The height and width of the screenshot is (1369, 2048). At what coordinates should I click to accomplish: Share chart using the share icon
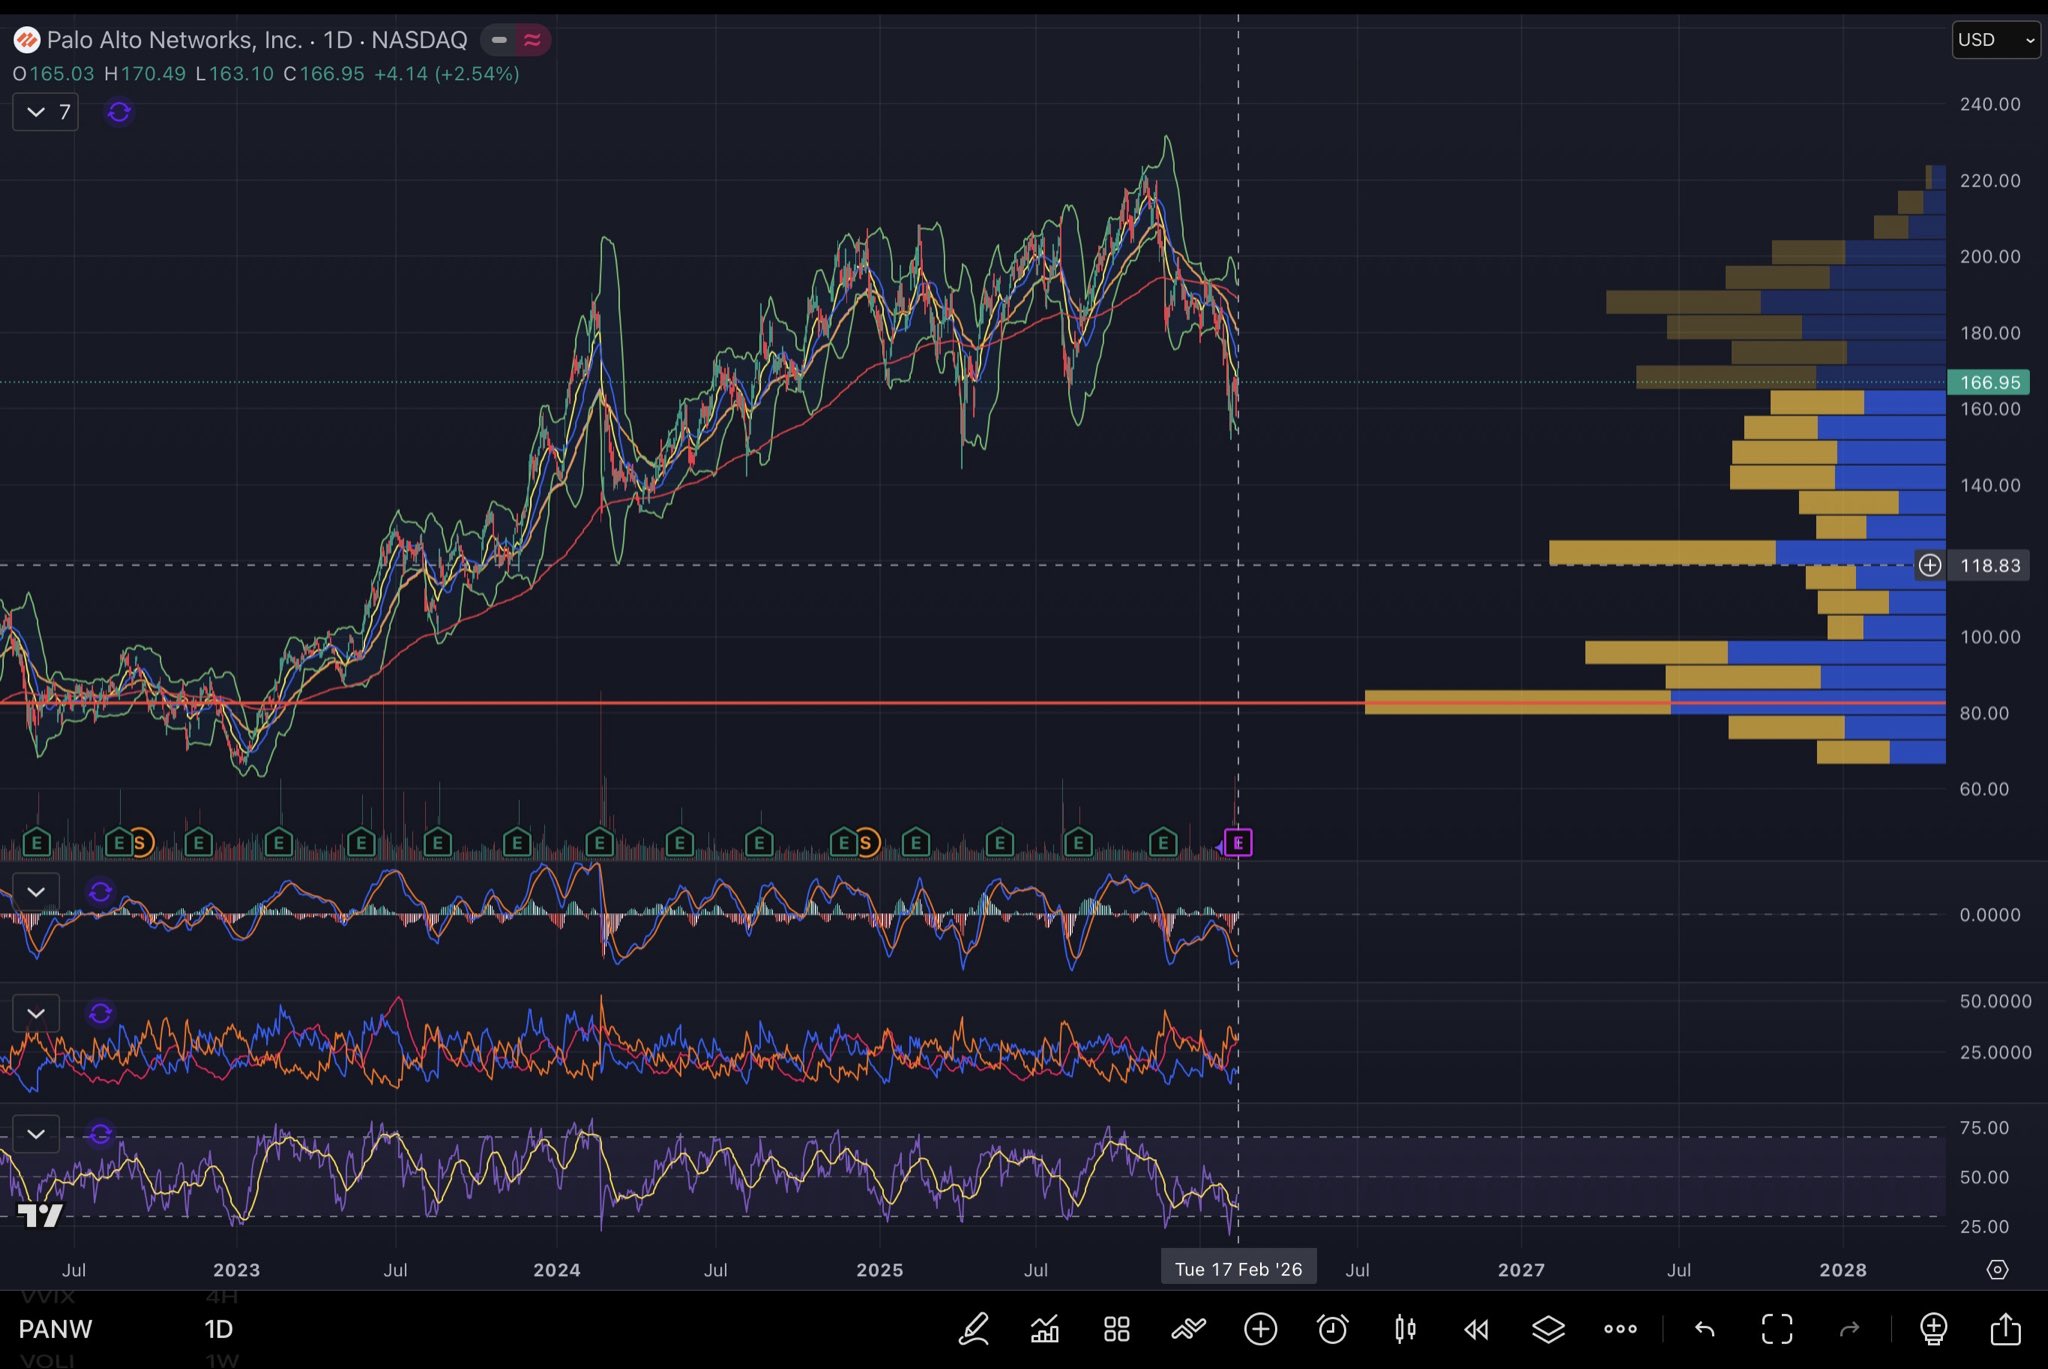click(x=2005, y=1329)
